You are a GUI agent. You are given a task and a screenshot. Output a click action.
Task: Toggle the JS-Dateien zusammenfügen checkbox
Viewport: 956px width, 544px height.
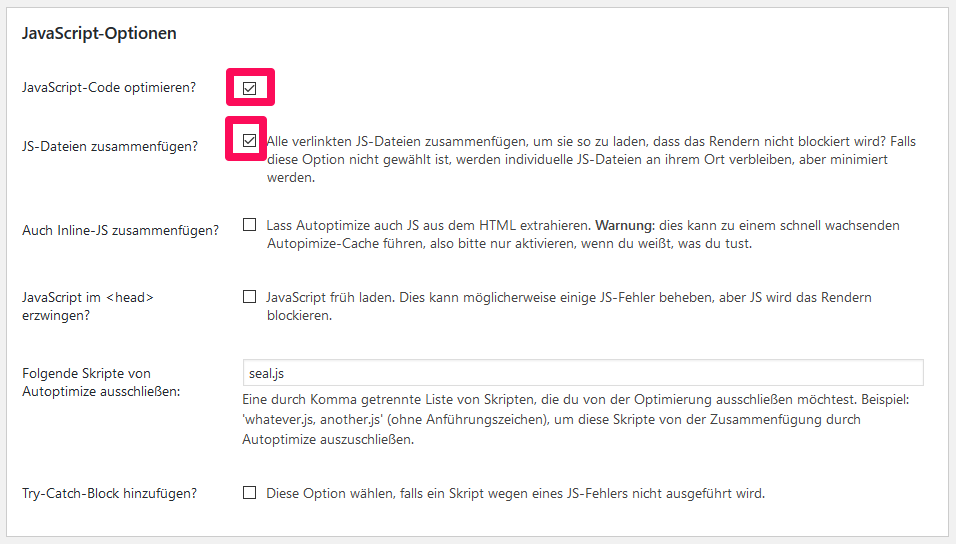(x=250, y=141)
